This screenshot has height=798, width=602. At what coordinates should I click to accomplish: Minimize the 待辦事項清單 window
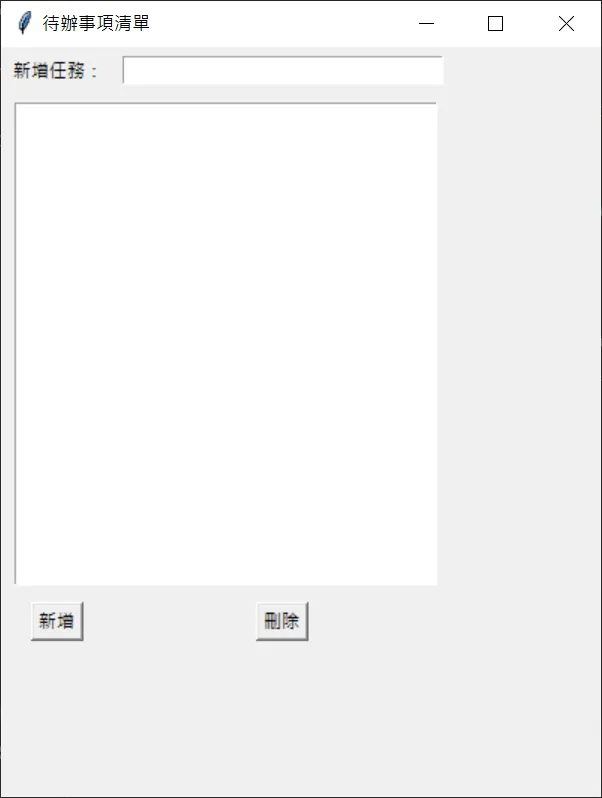[426, 23]
